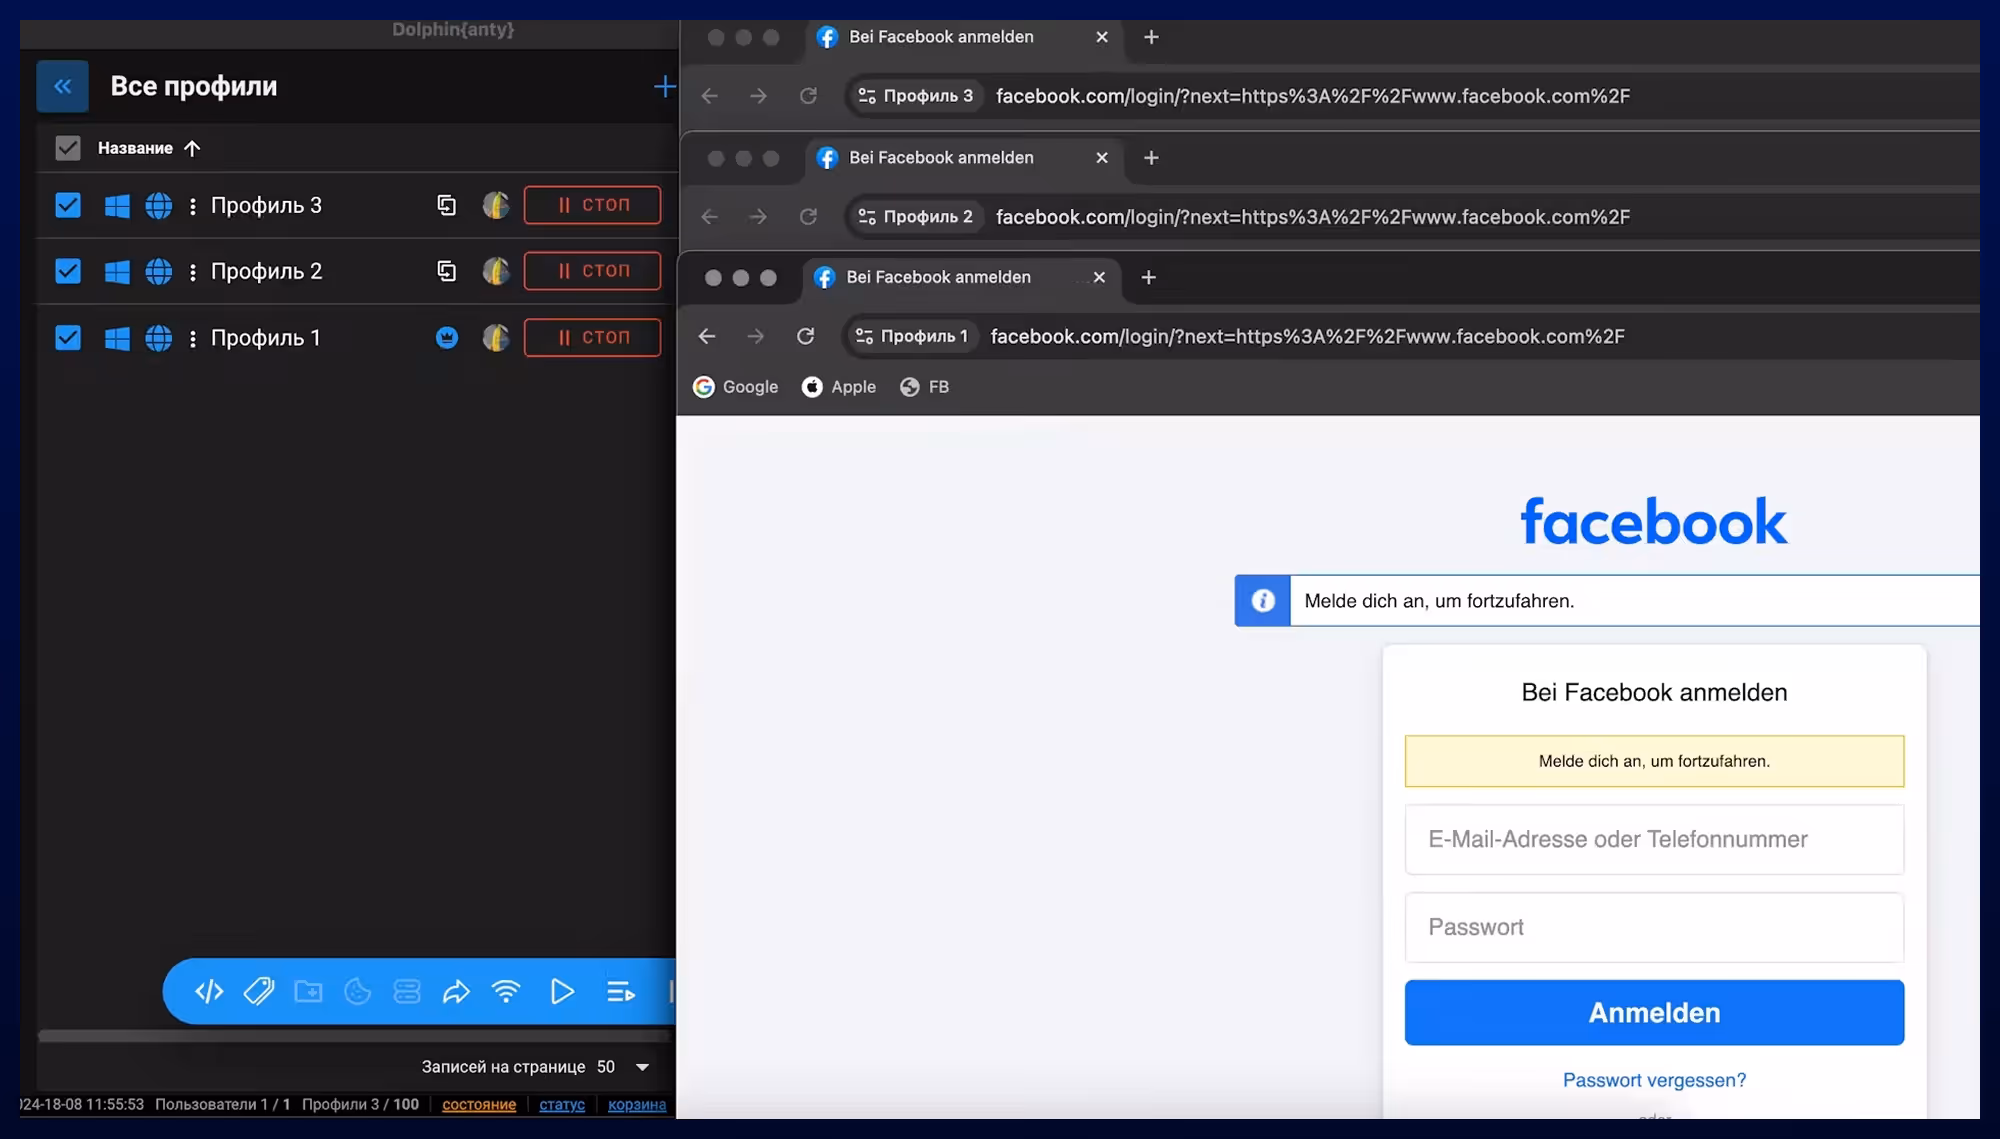
Task: Click the Профиль 1 chip in address bar
Action: 912,336
